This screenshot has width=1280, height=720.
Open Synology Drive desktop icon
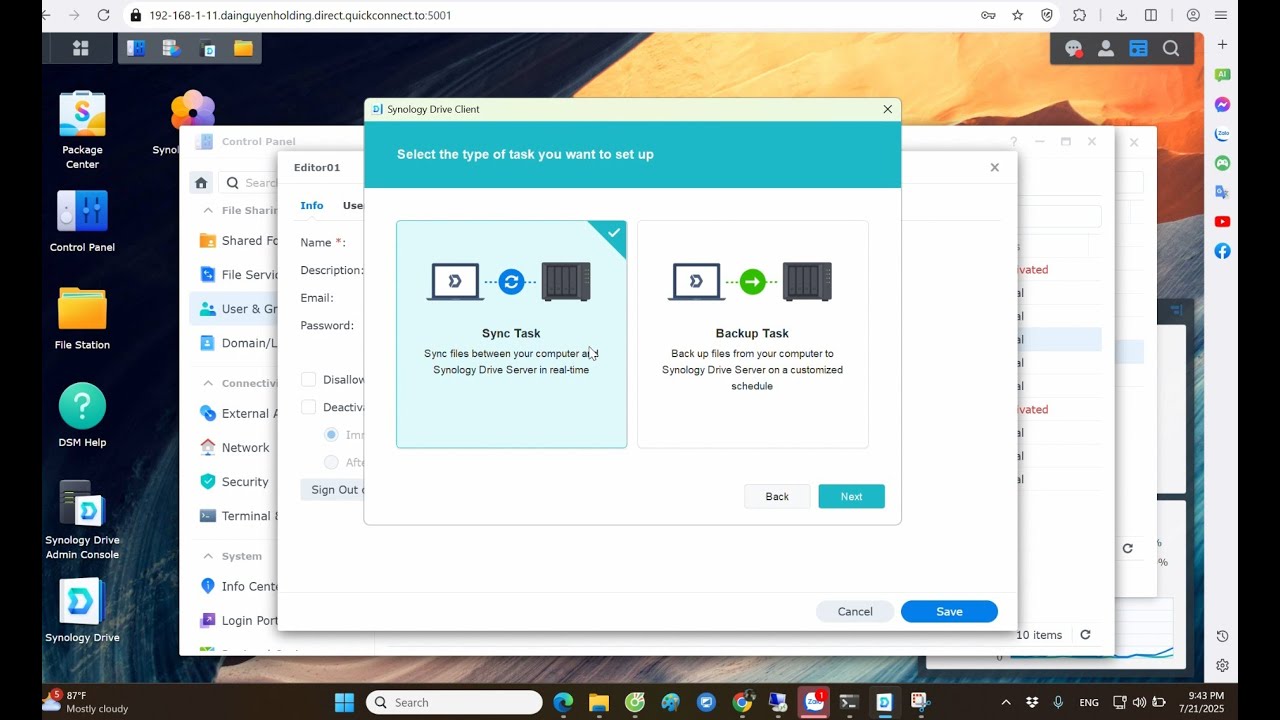click(x=82, y=610)
